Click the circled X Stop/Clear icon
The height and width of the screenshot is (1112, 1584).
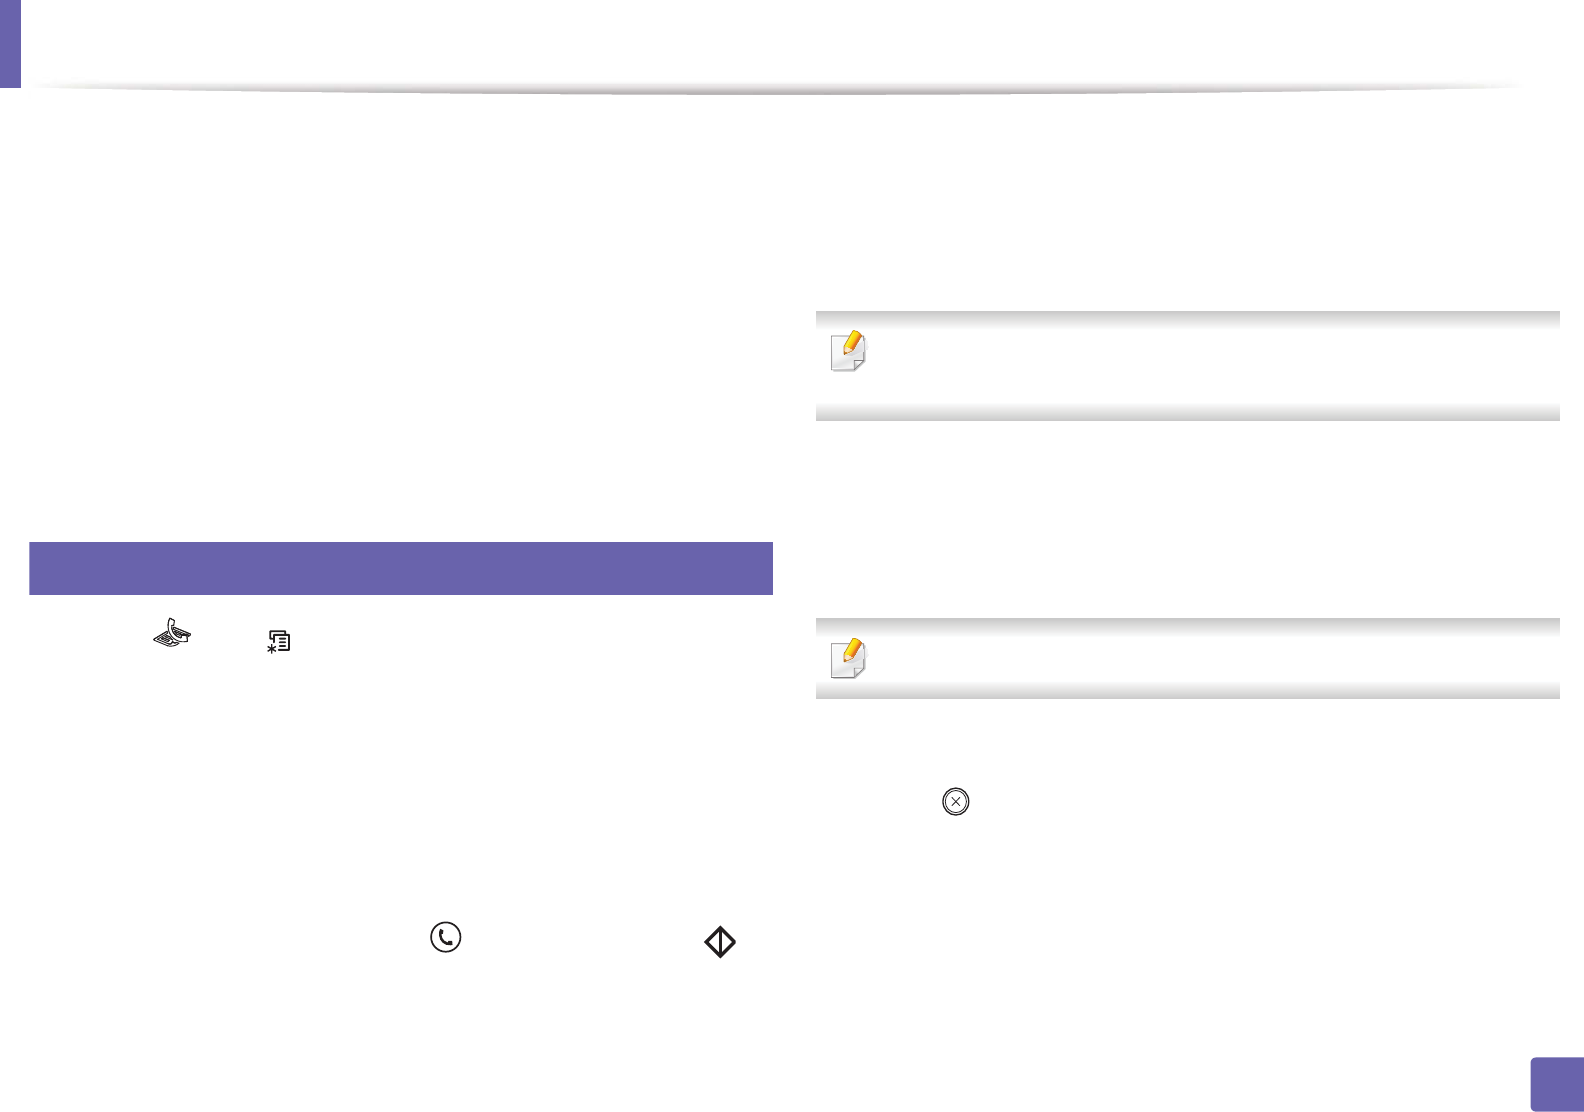point(956,802)
